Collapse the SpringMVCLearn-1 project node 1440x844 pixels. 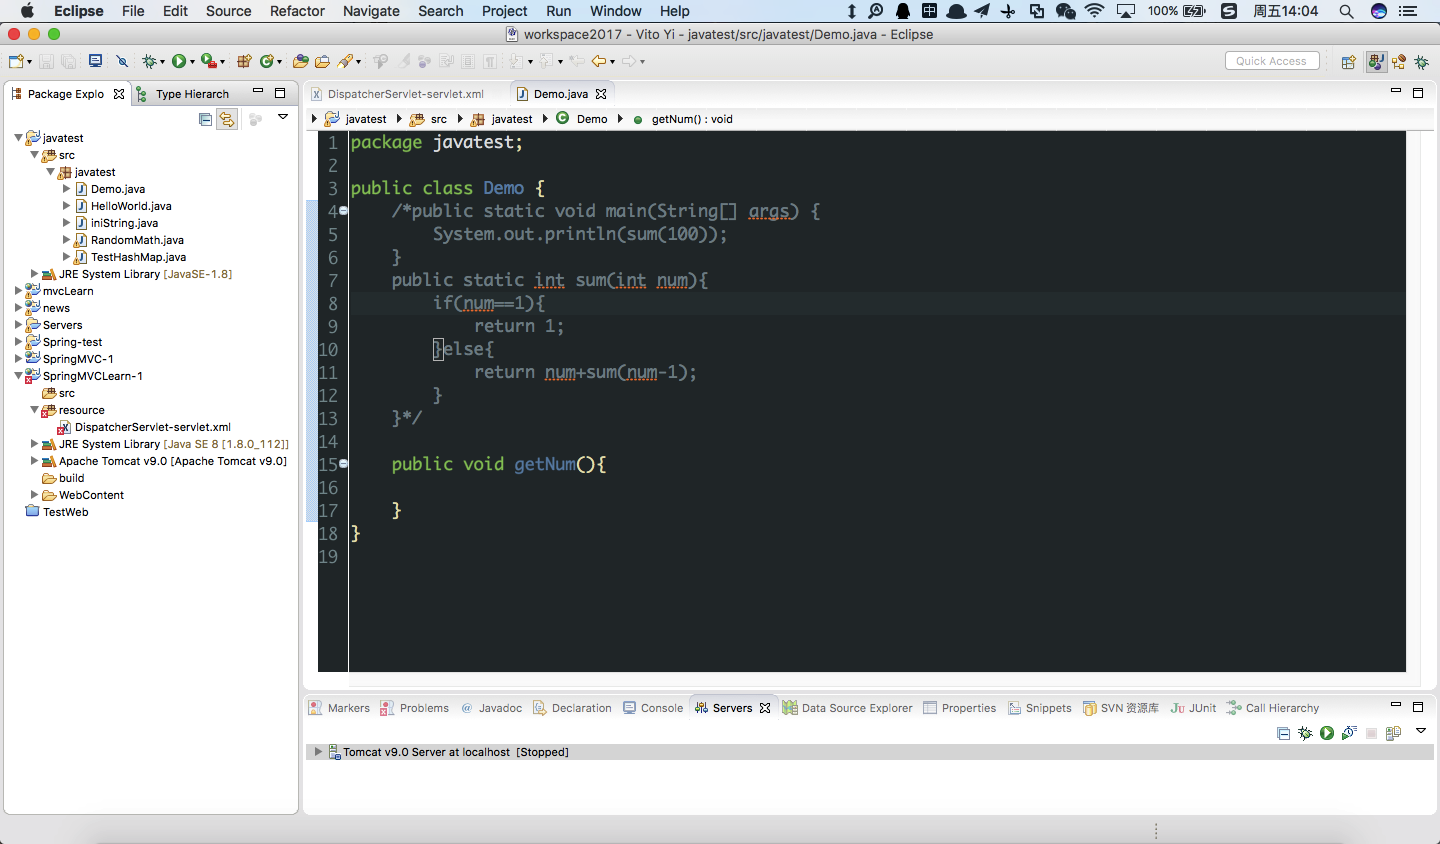18,376
